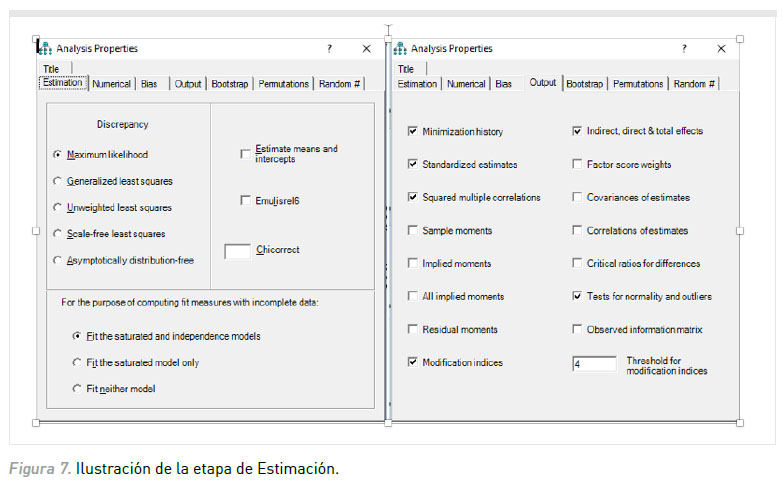Close the right Analysis Properties window
This screenshot has height=482, width=783.
(x=721, y=48)
